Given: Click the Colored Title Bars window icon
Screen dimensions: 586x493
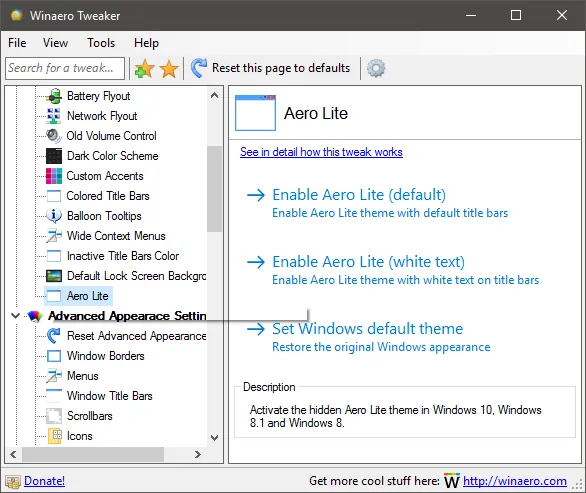Looking at the screenshot, I should [x=54, y=196].
